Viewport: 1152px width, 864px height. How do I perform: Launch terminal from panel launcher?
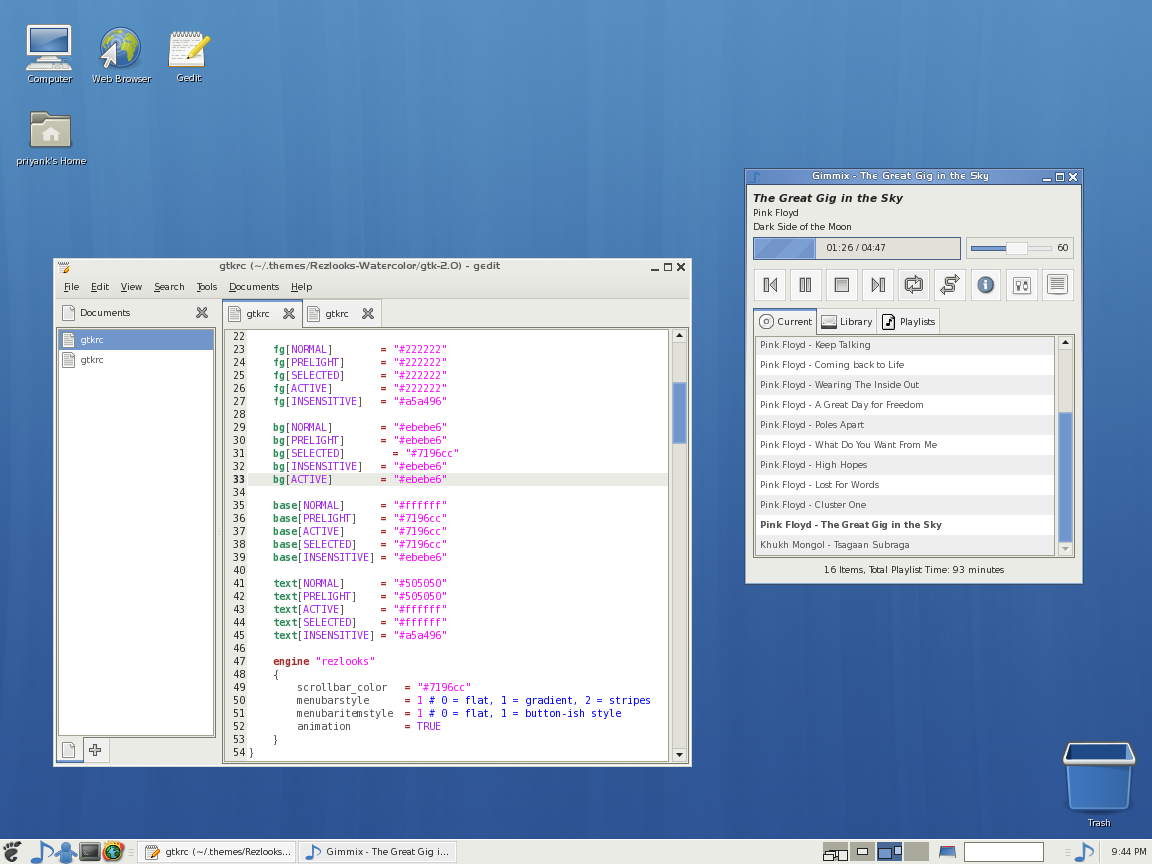point(90,852)
